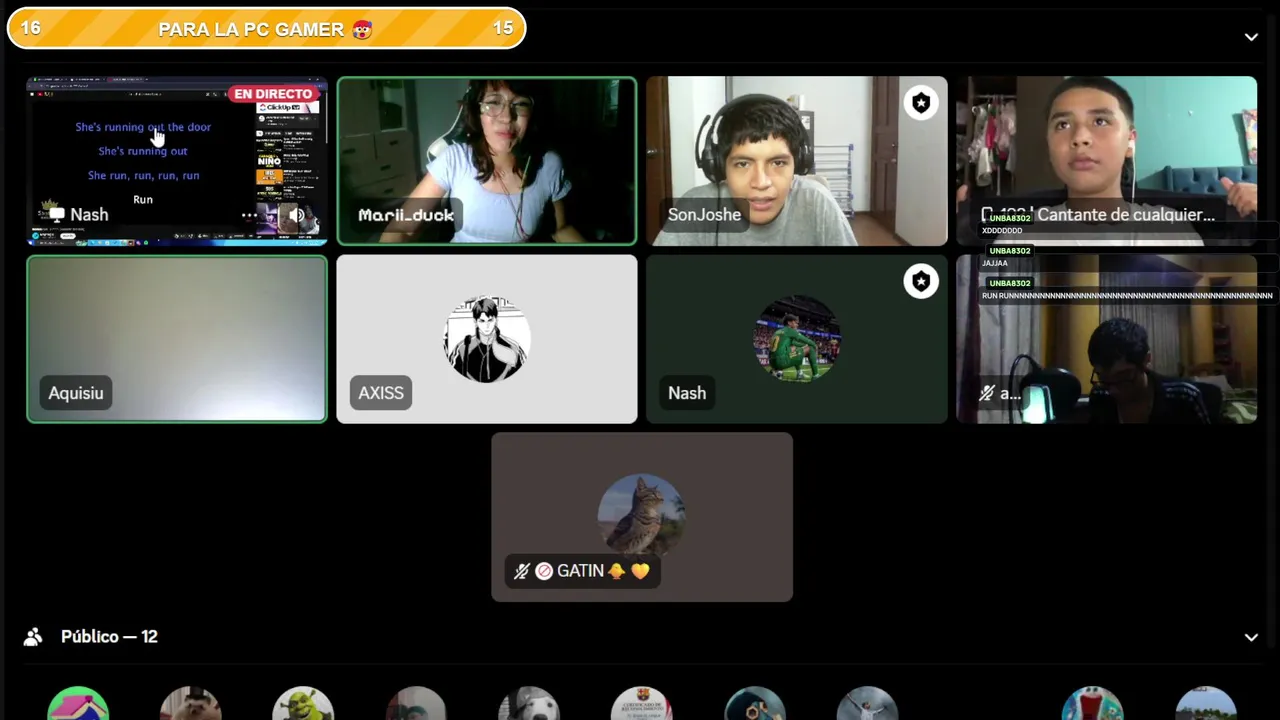Collapse the Público audience list chevron
The image size is (1280, 720).
[1251, 637]
